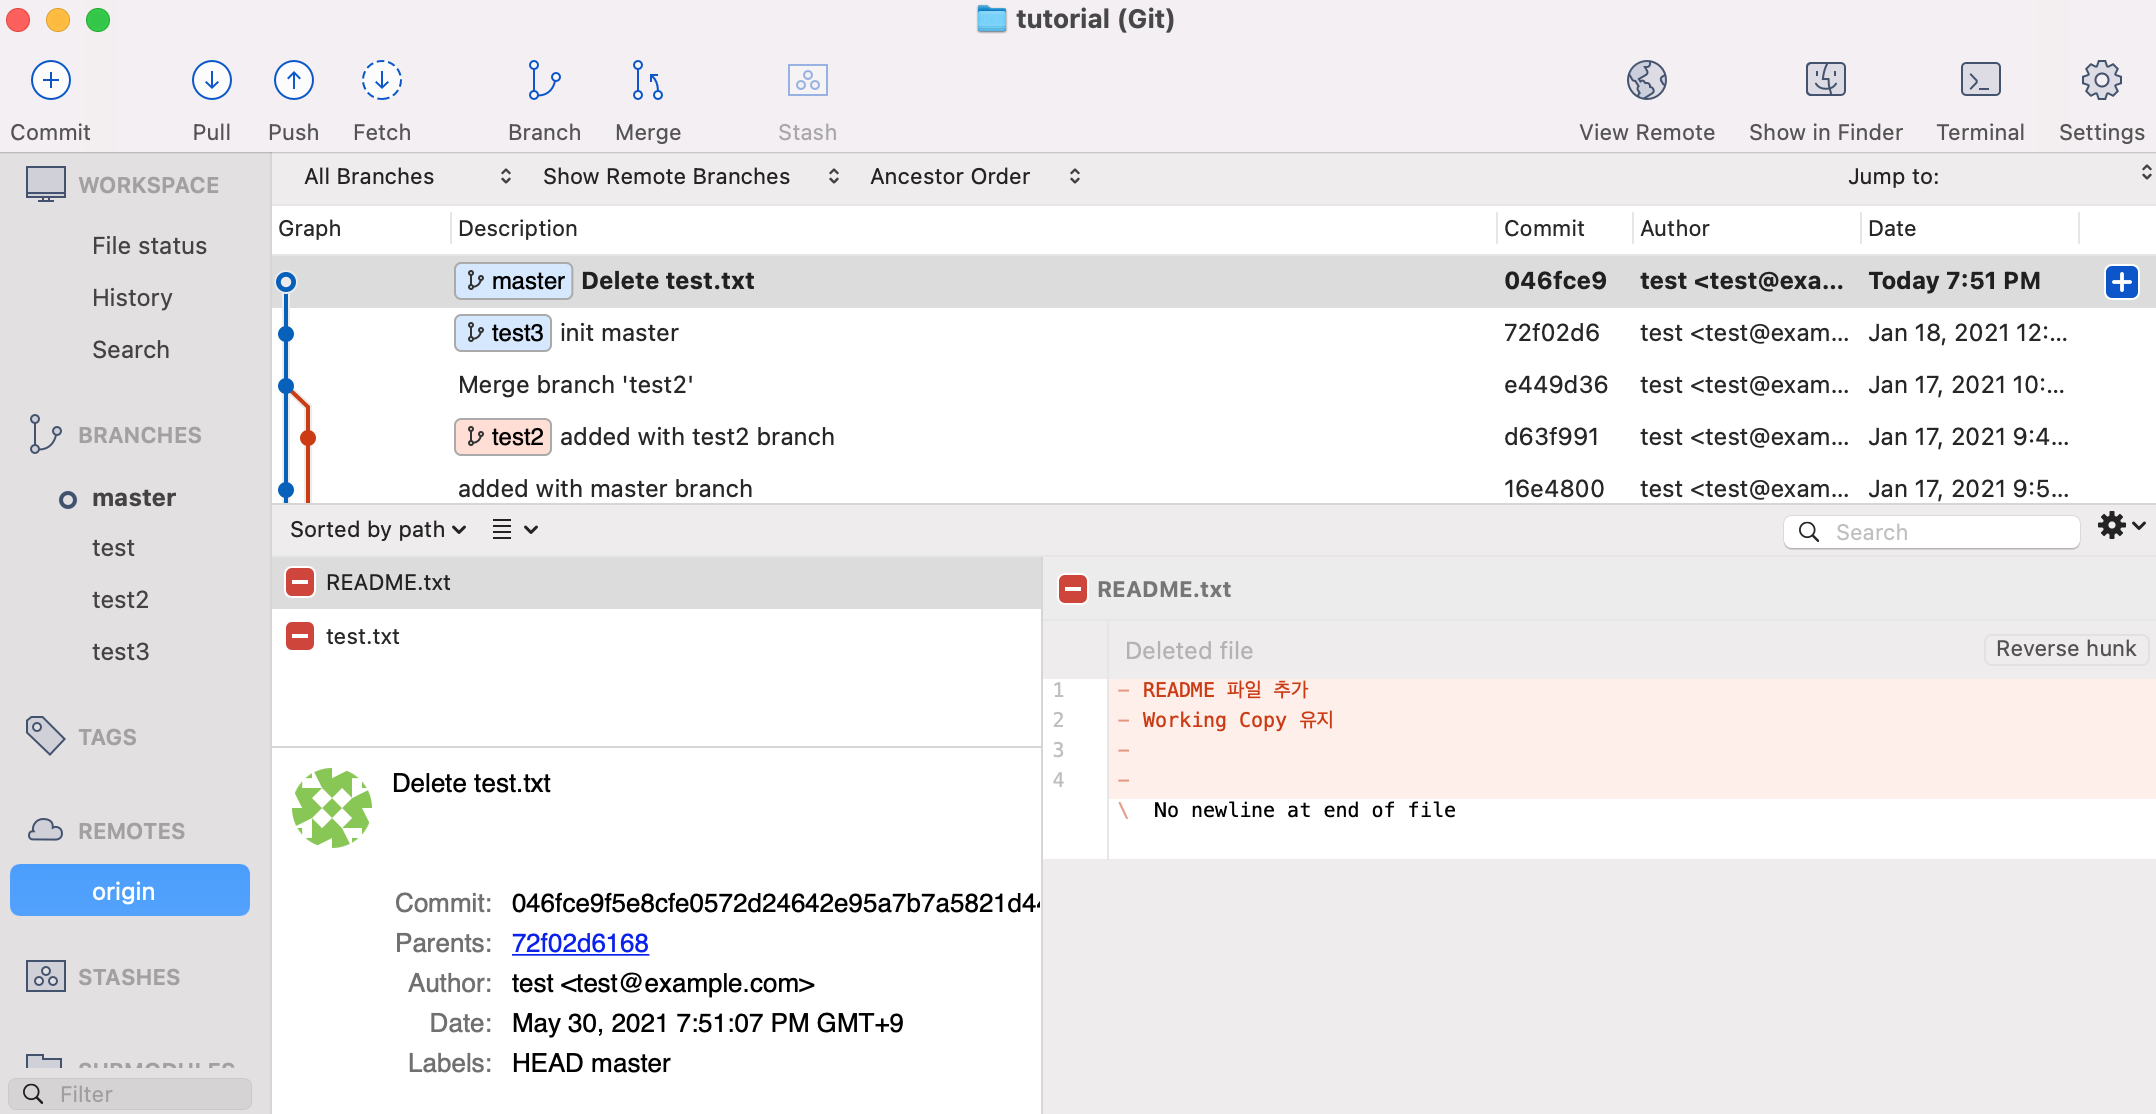2156x1114 pixels.
Task: Open the All Branches dropdown
Action: click(407, 177)
